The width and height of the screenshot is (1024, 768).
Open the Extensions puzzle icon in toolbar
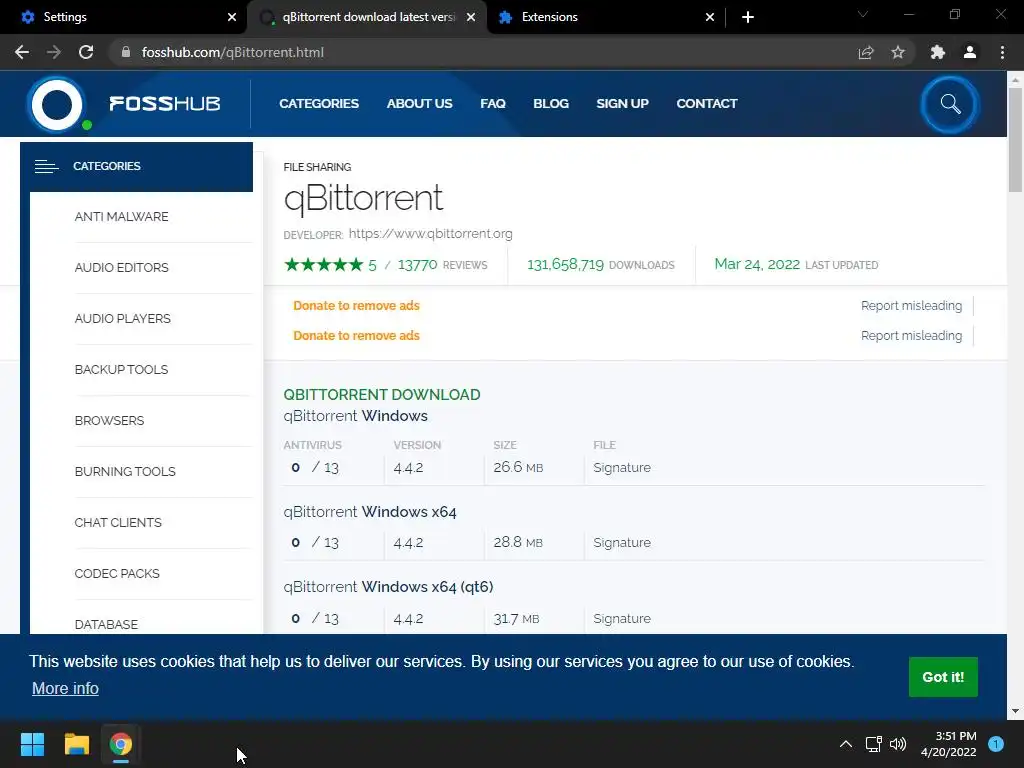938,52
